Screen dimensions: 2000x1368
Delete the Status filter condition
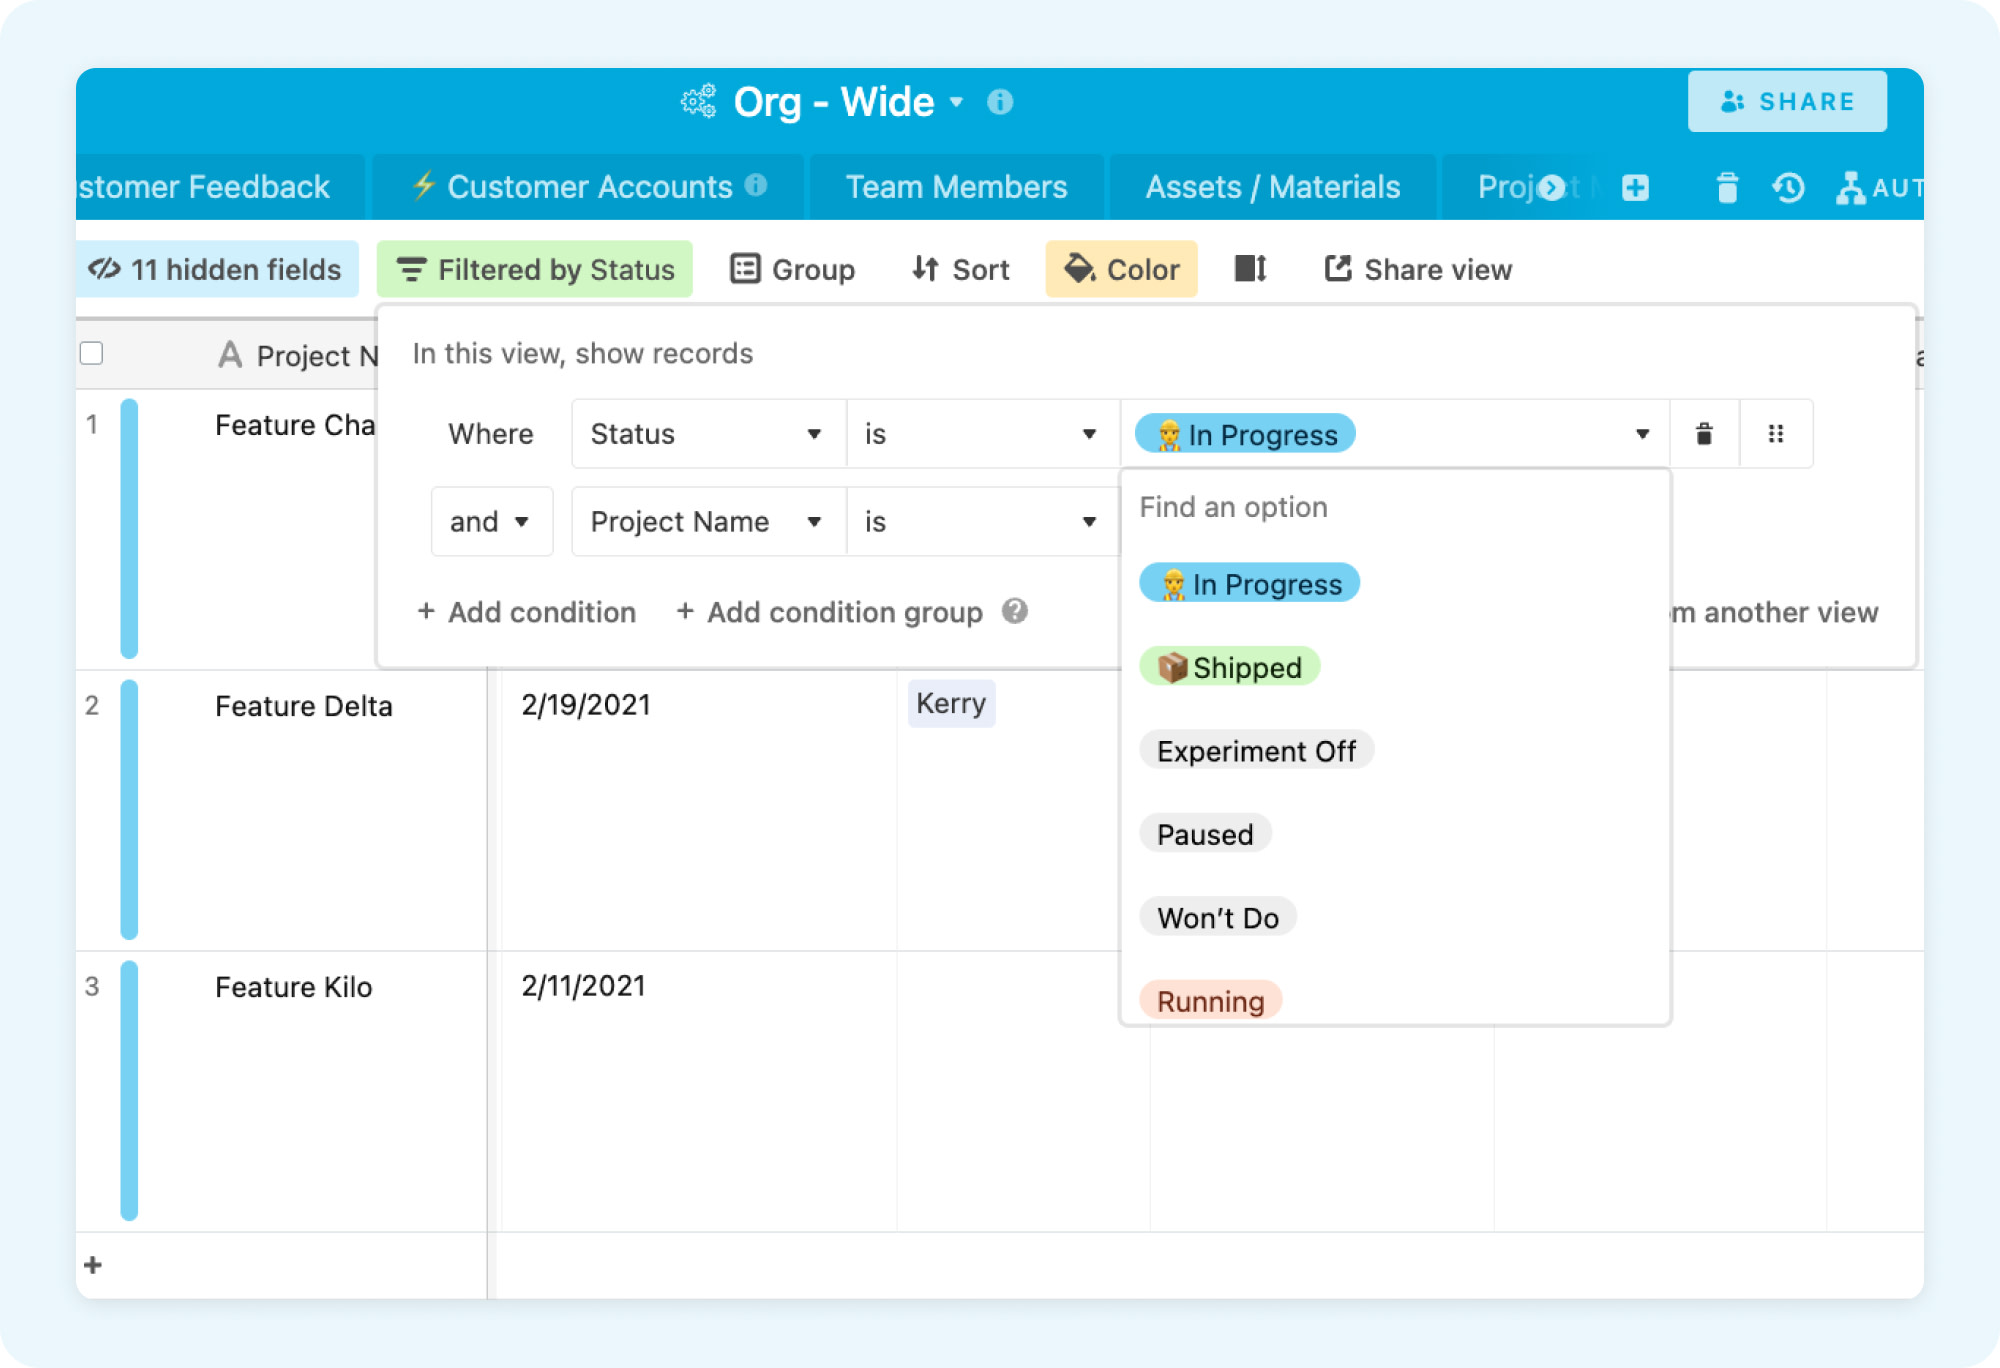pyautogui.click(x=1704, y=434)
